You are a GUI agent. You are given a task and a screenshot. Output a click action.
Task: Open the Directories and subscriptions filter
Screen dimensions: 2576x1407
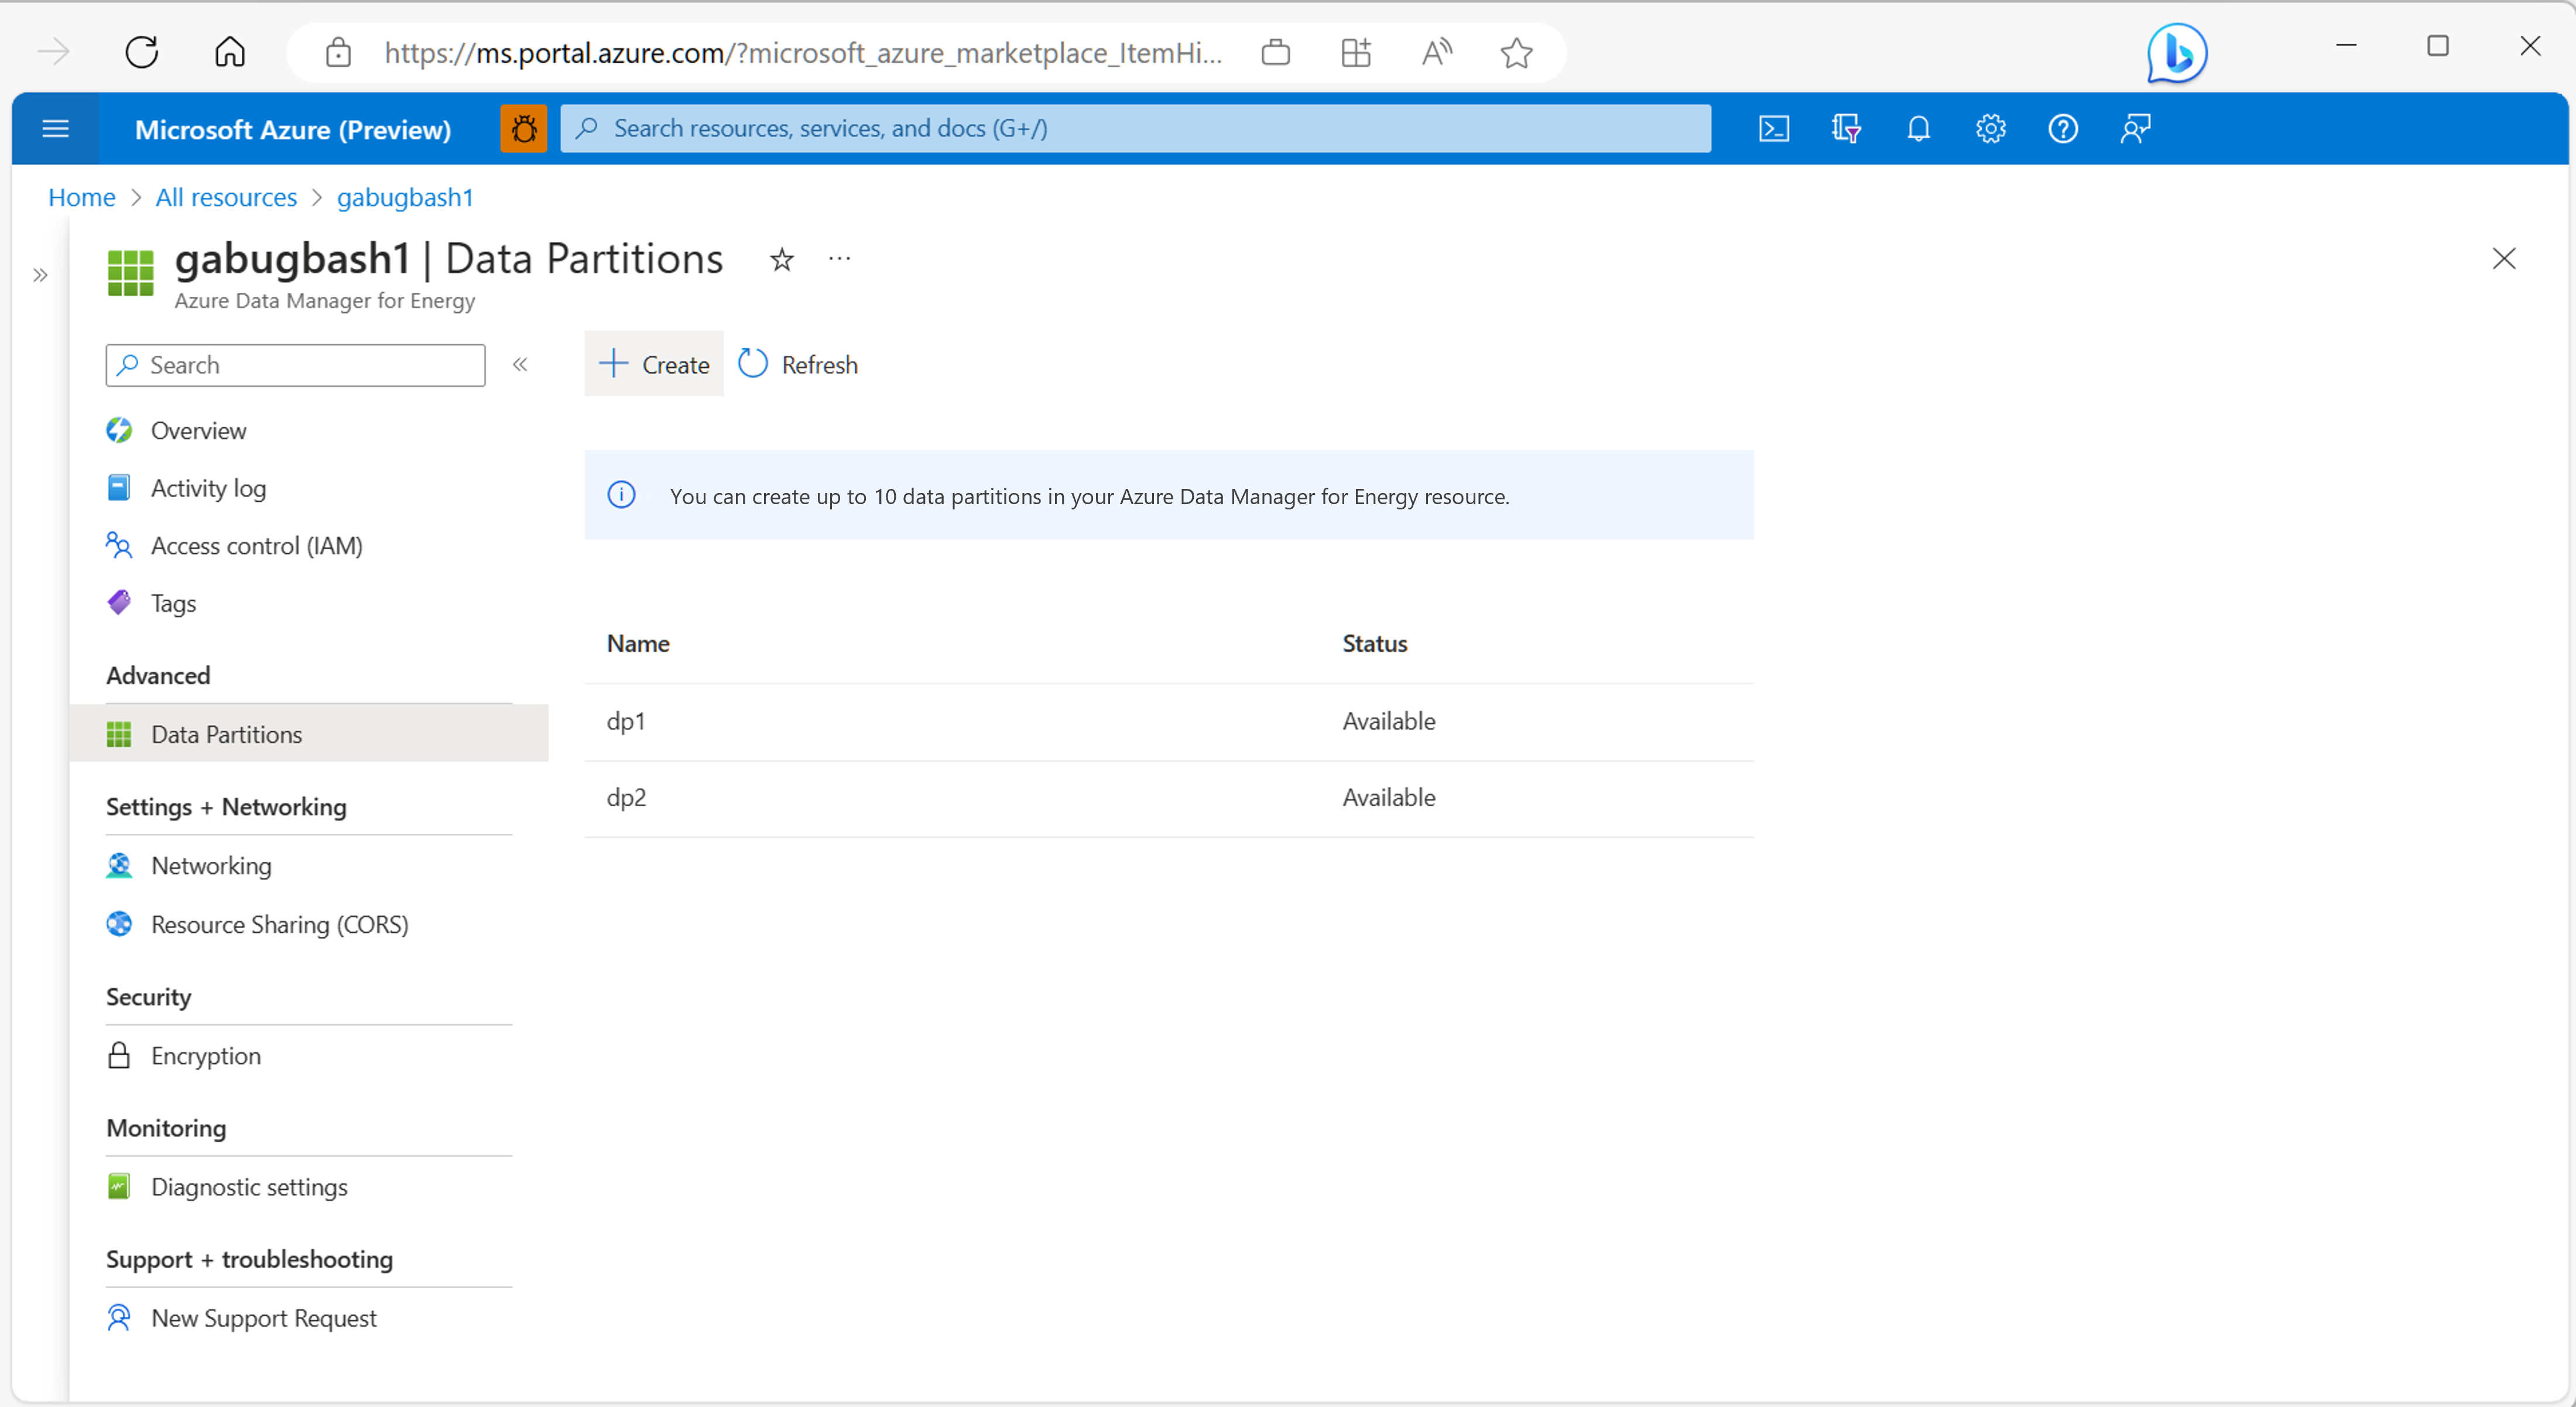click(1846, 128)
